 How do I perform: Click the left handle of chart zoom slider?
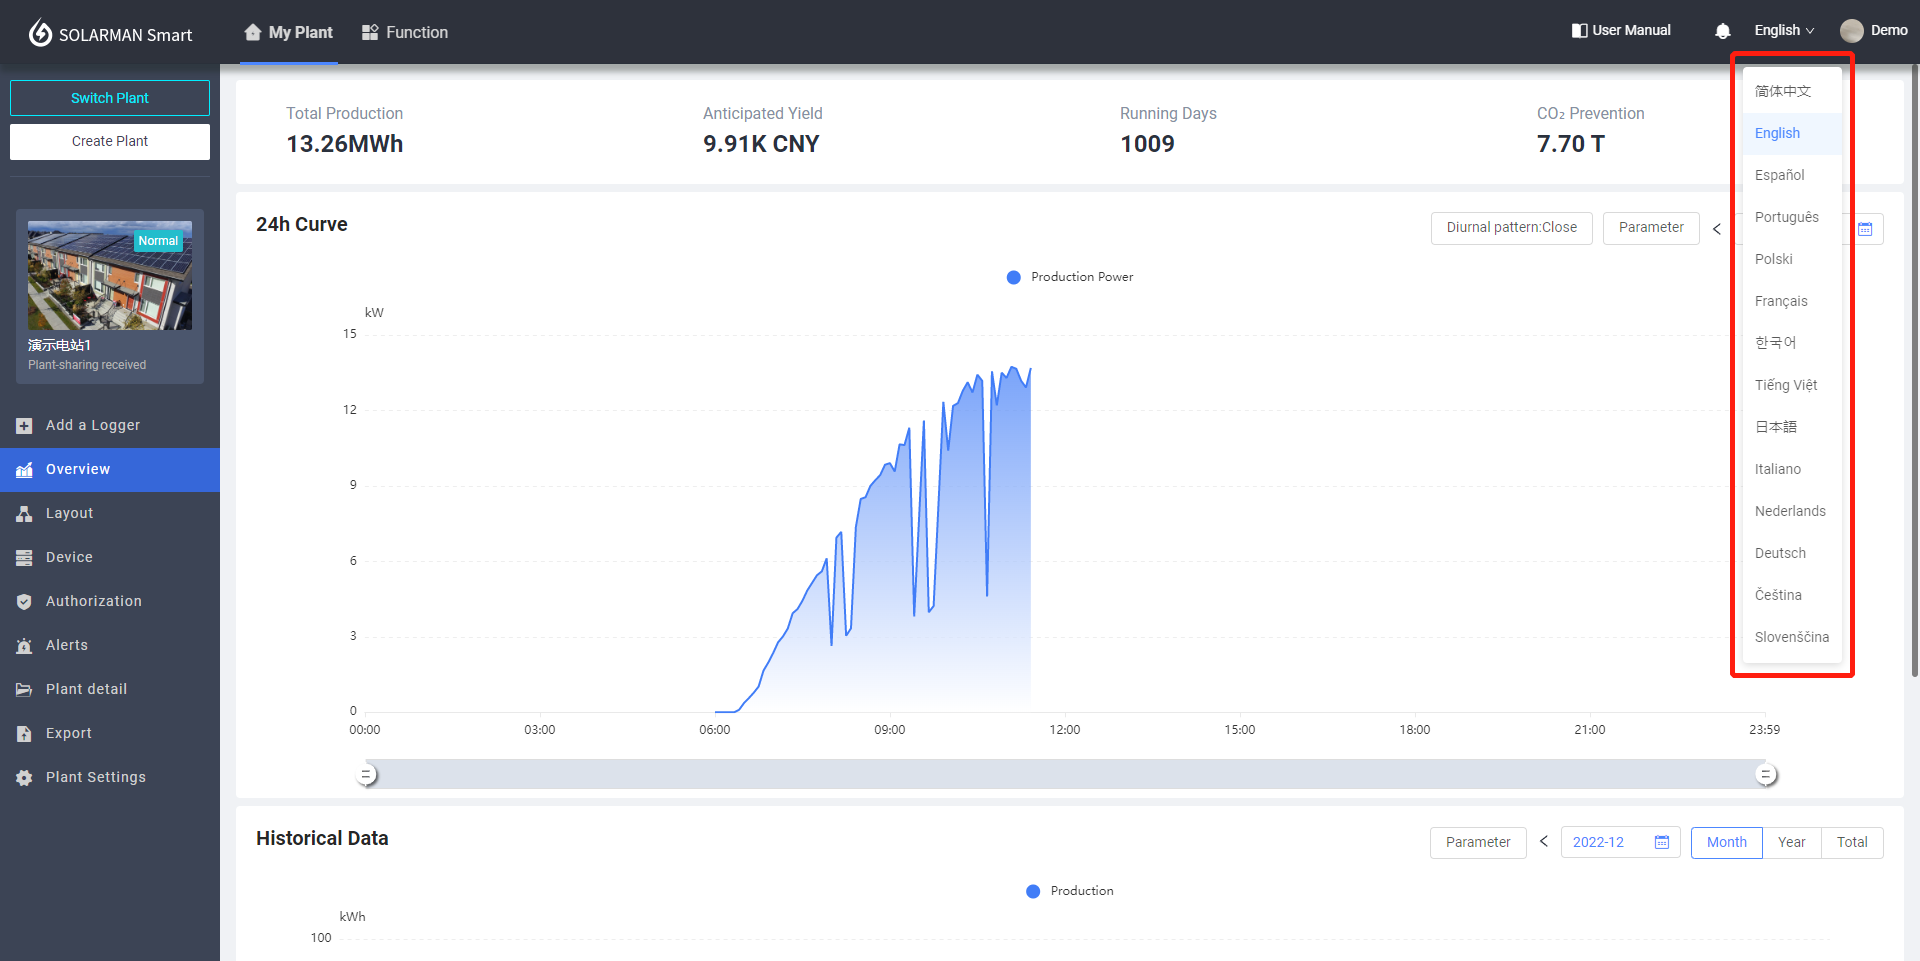pos(367,775)
